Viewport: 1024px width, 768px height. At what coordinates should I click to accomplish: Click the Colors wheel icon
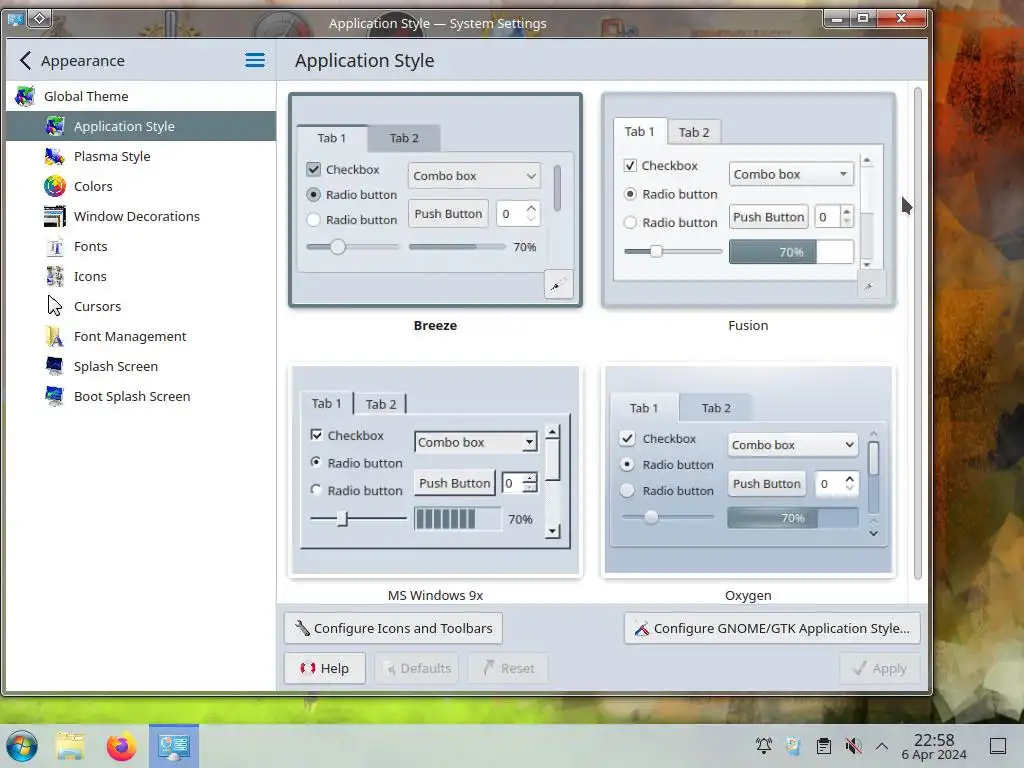[x=55, y=186]
